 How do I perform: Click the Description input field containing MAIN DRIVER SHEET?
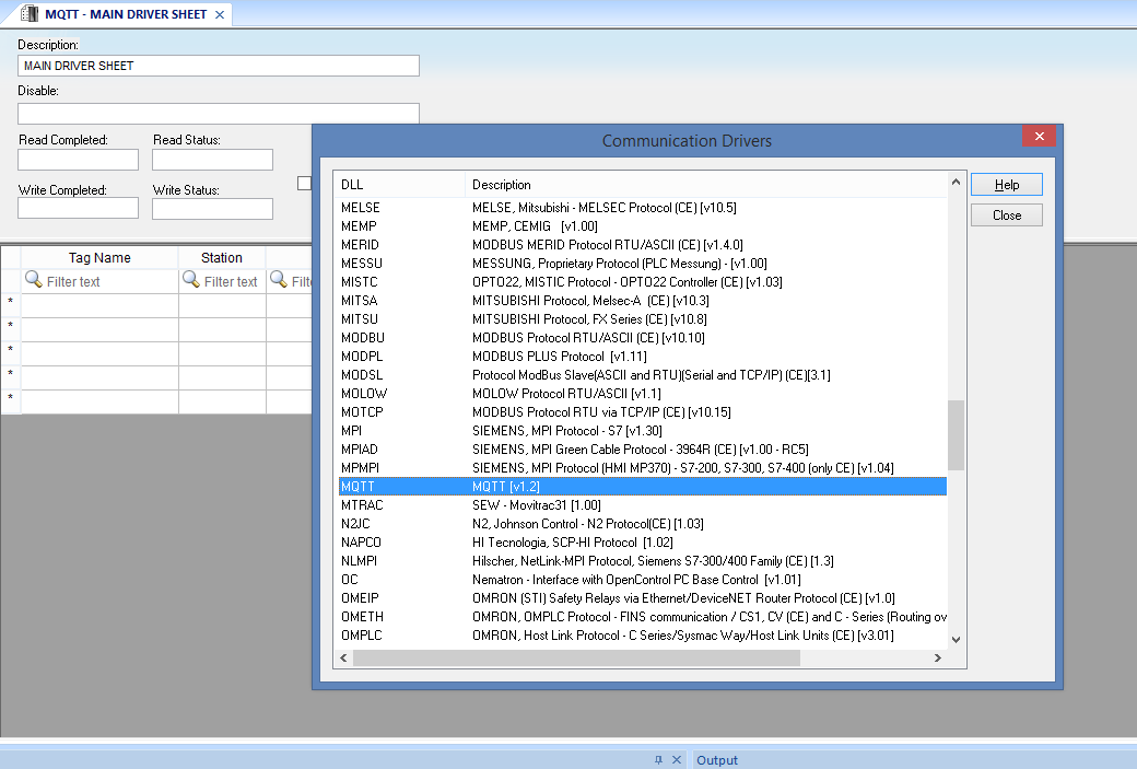[218, 66]
